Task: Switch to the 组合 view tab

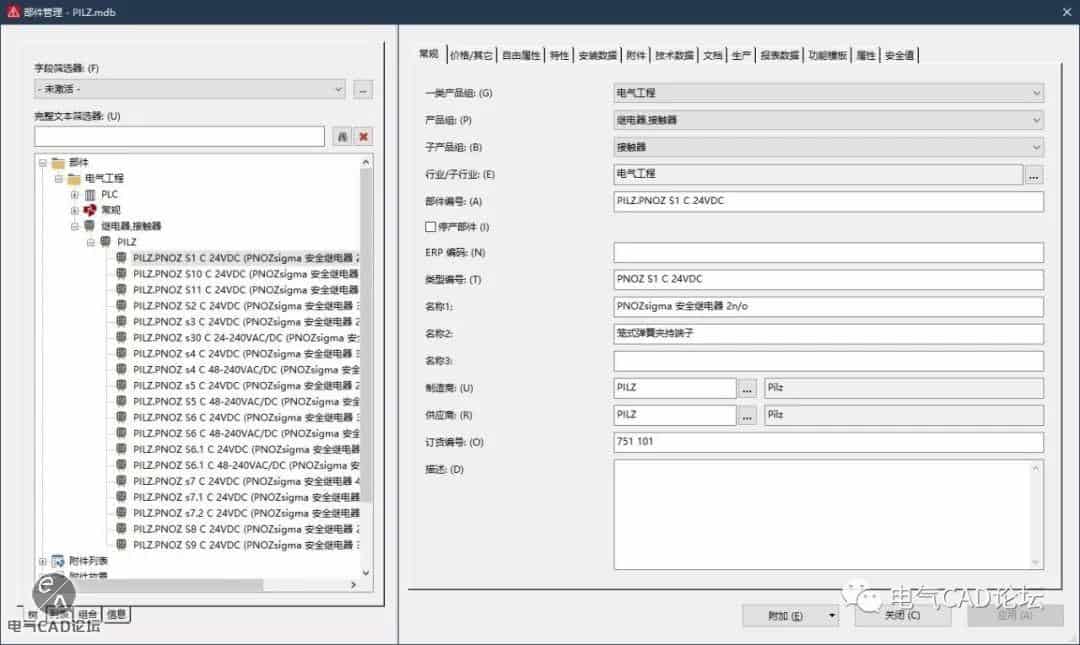Action: click(87, 614)
